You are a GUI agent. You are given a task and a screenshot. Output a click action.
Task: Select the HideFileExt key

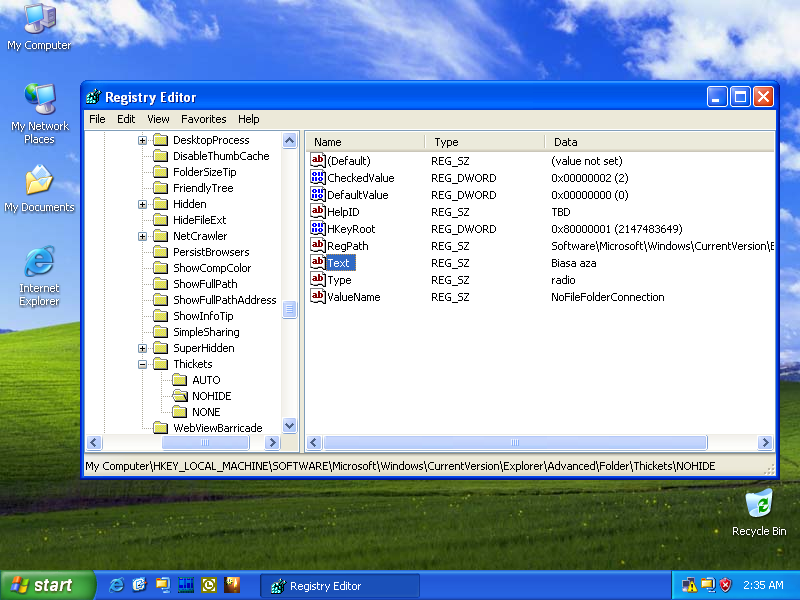point(199,220)
